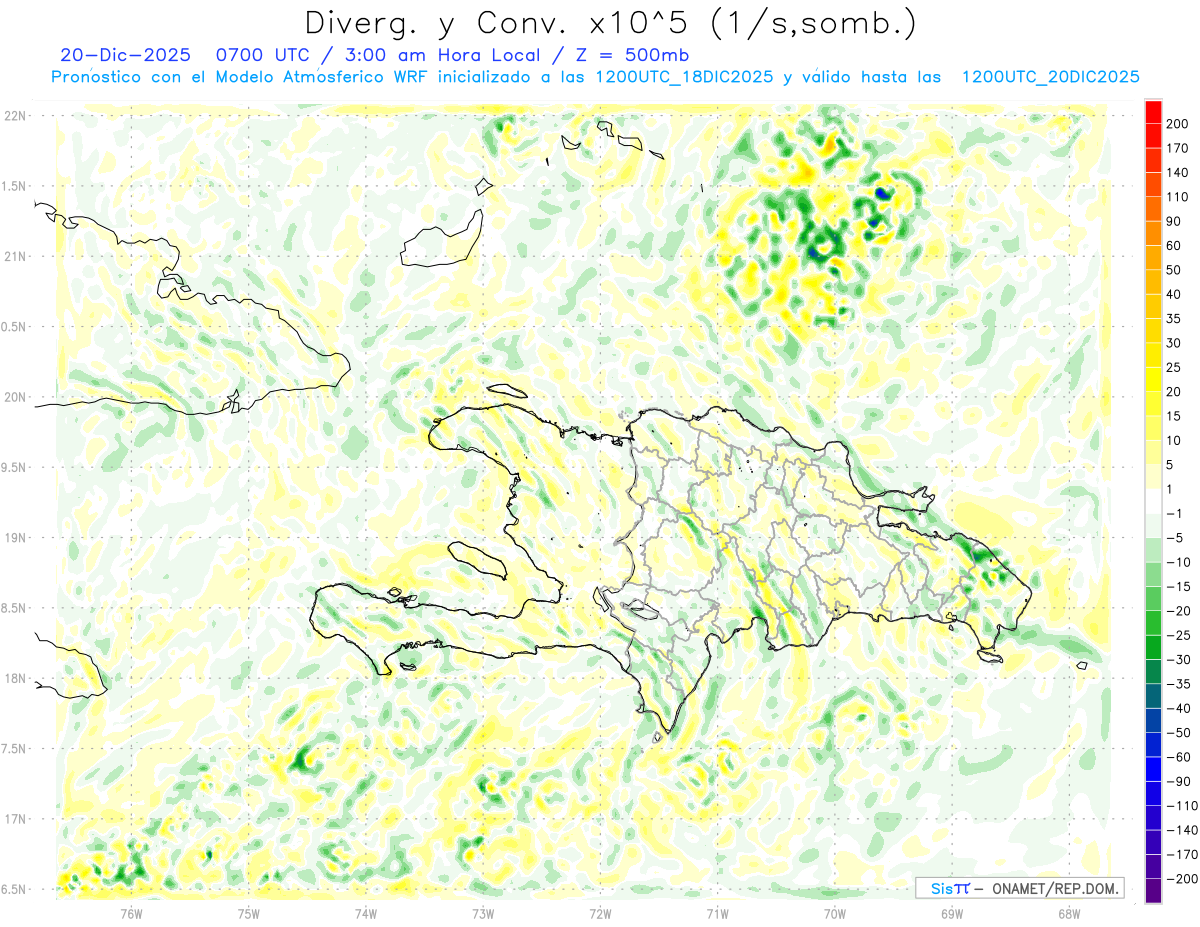This screenshot has height=927, width=1200.
Task: Click the positive 200 color scale value
Action: 1177,124
